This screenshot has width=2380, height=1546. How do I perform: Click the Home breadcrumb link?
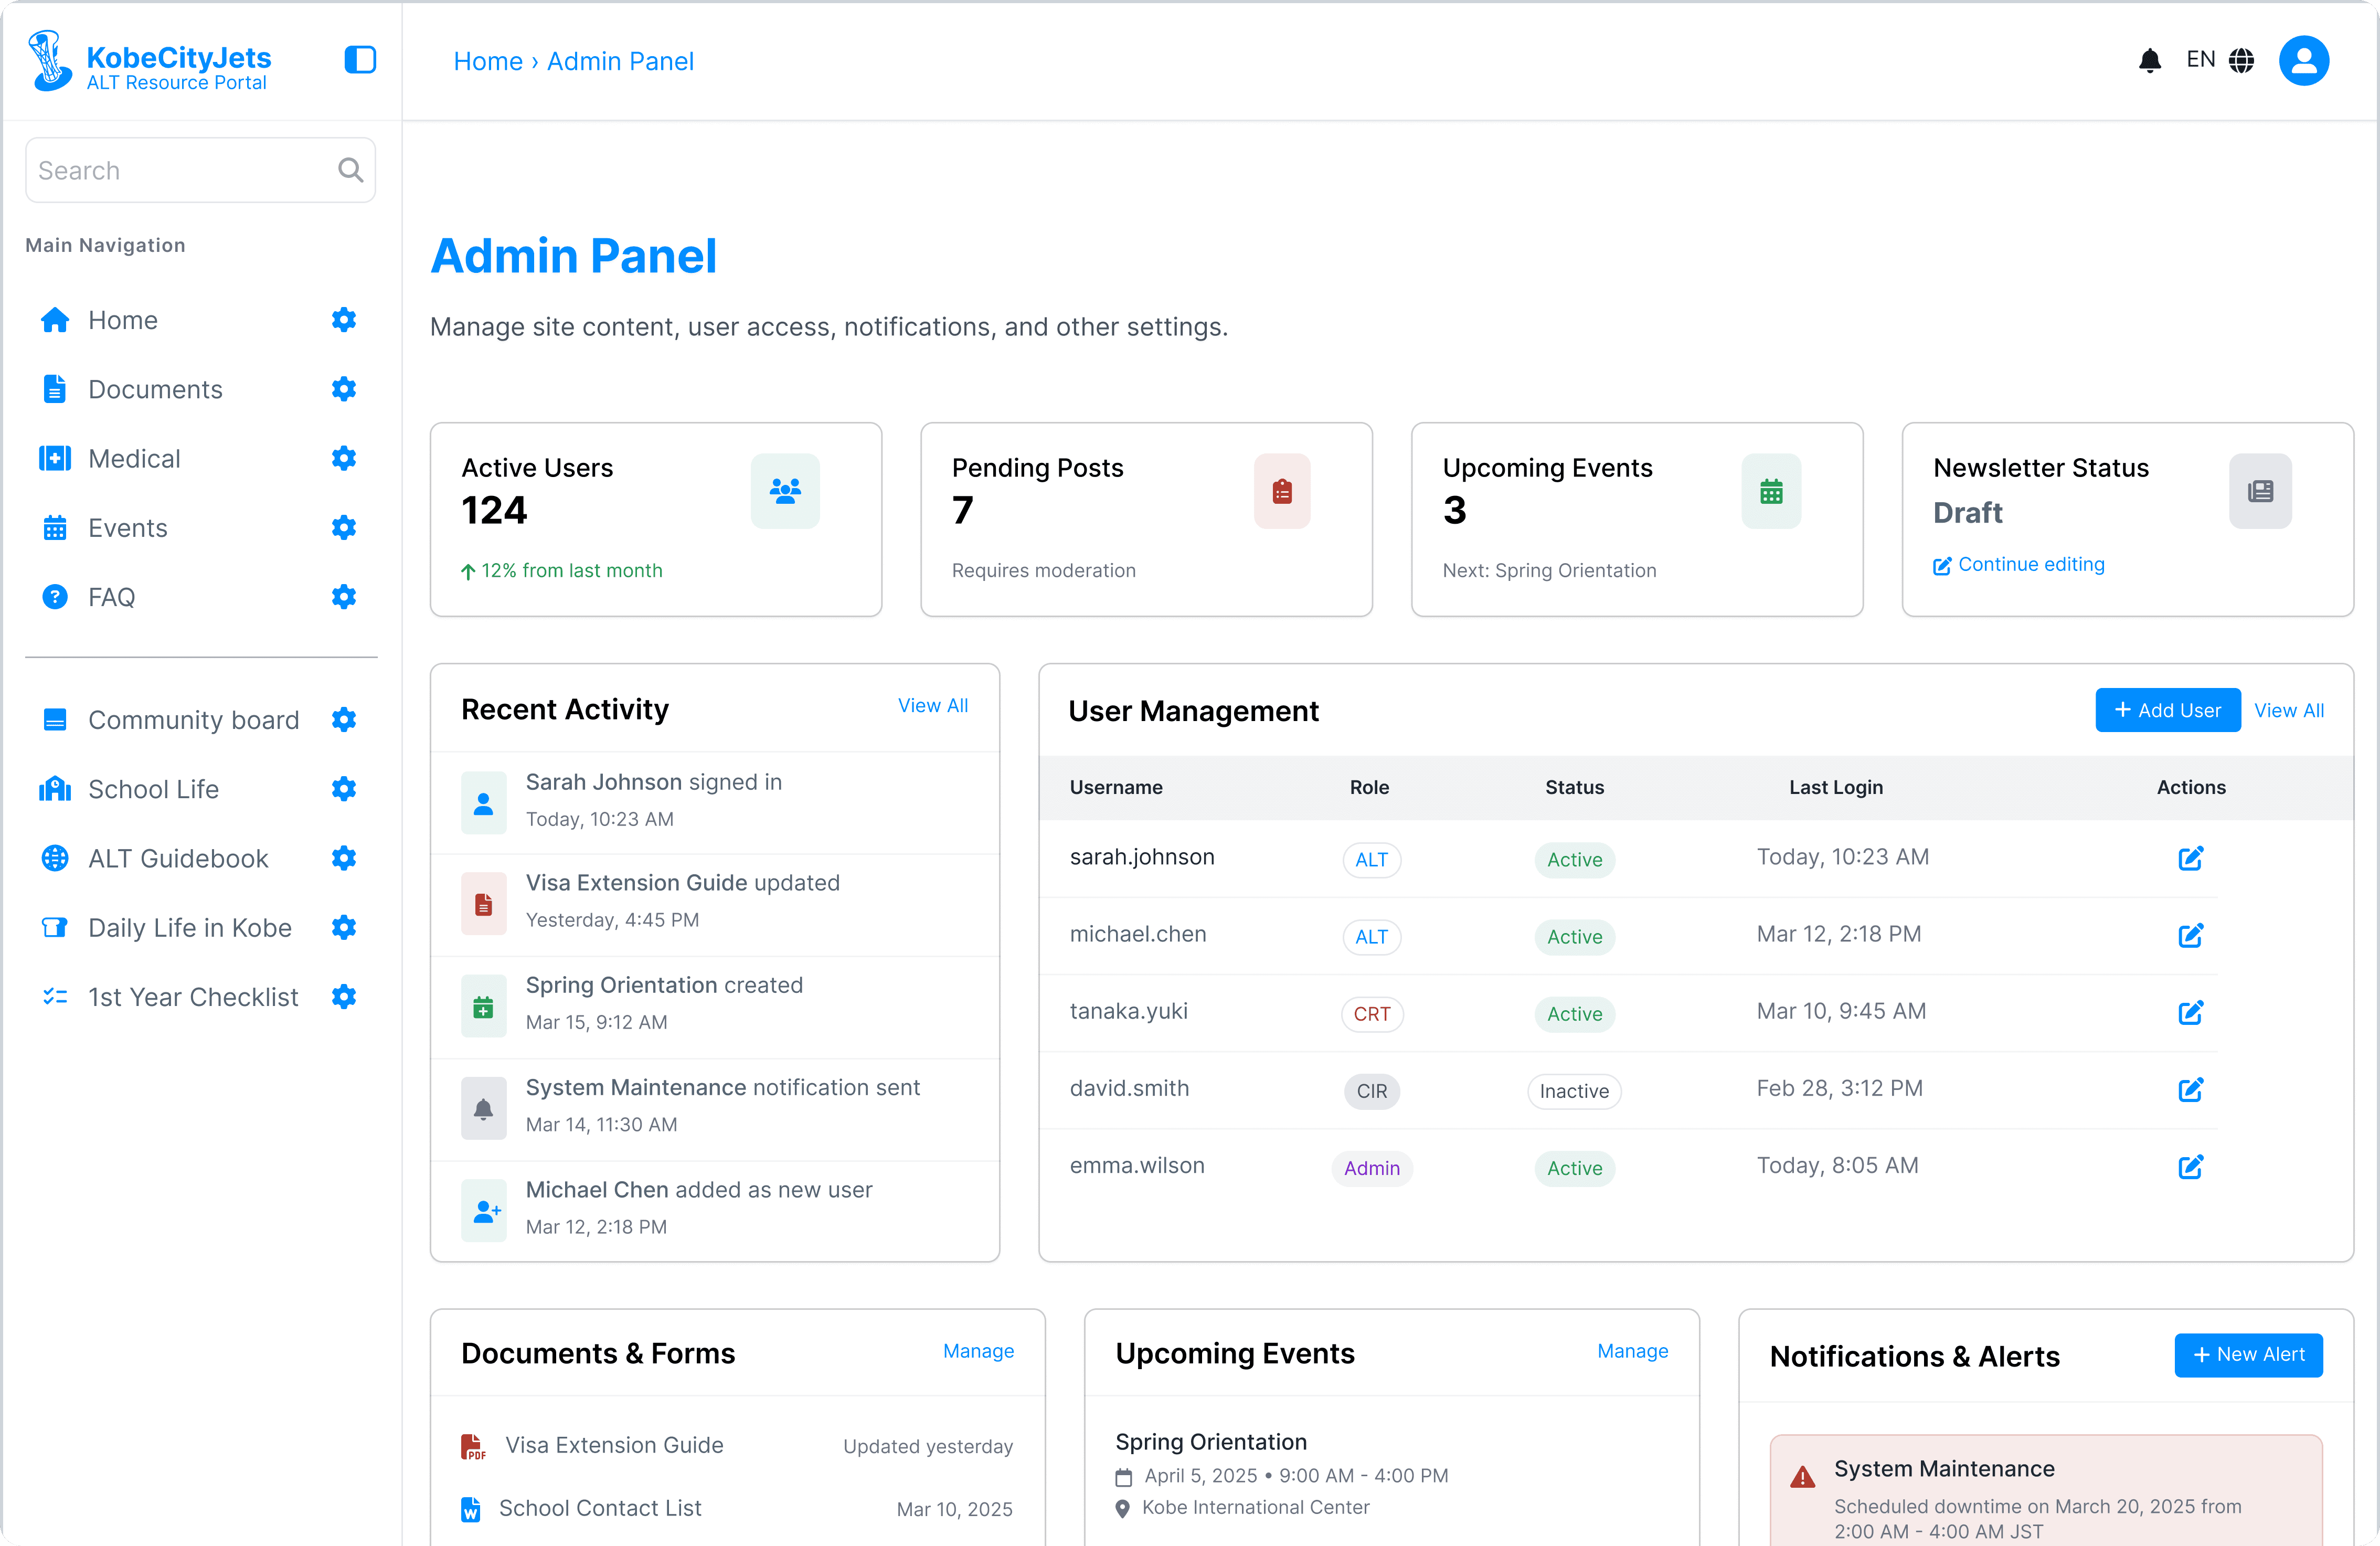(x=488, y=61)
